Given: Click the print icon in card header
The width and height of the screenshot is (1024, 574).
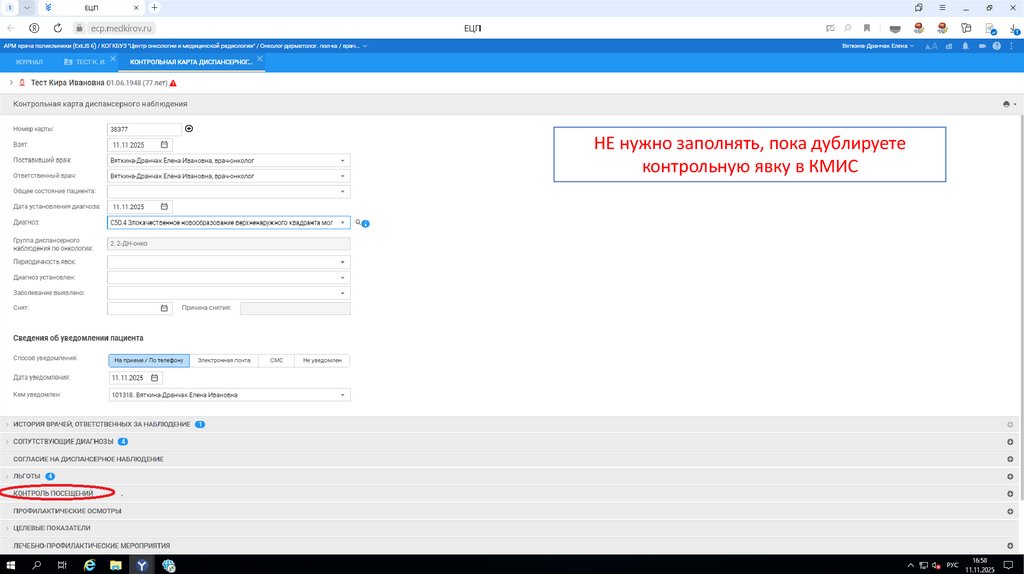Looking at the screenshot, I should tap(1006, 104).
